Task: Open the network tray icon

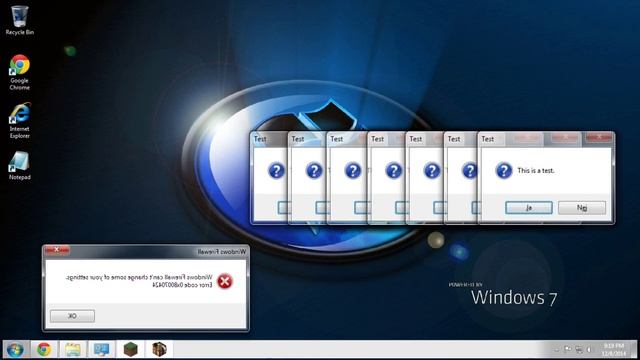Action: [x=579, y=350]
